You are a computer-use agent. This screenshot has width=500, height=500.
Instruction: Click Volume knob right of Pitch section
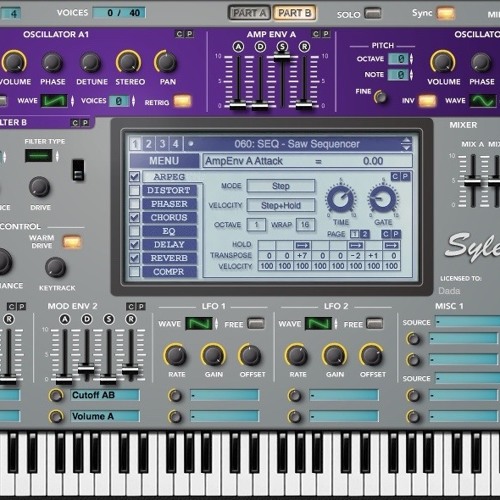pos(443,62)
